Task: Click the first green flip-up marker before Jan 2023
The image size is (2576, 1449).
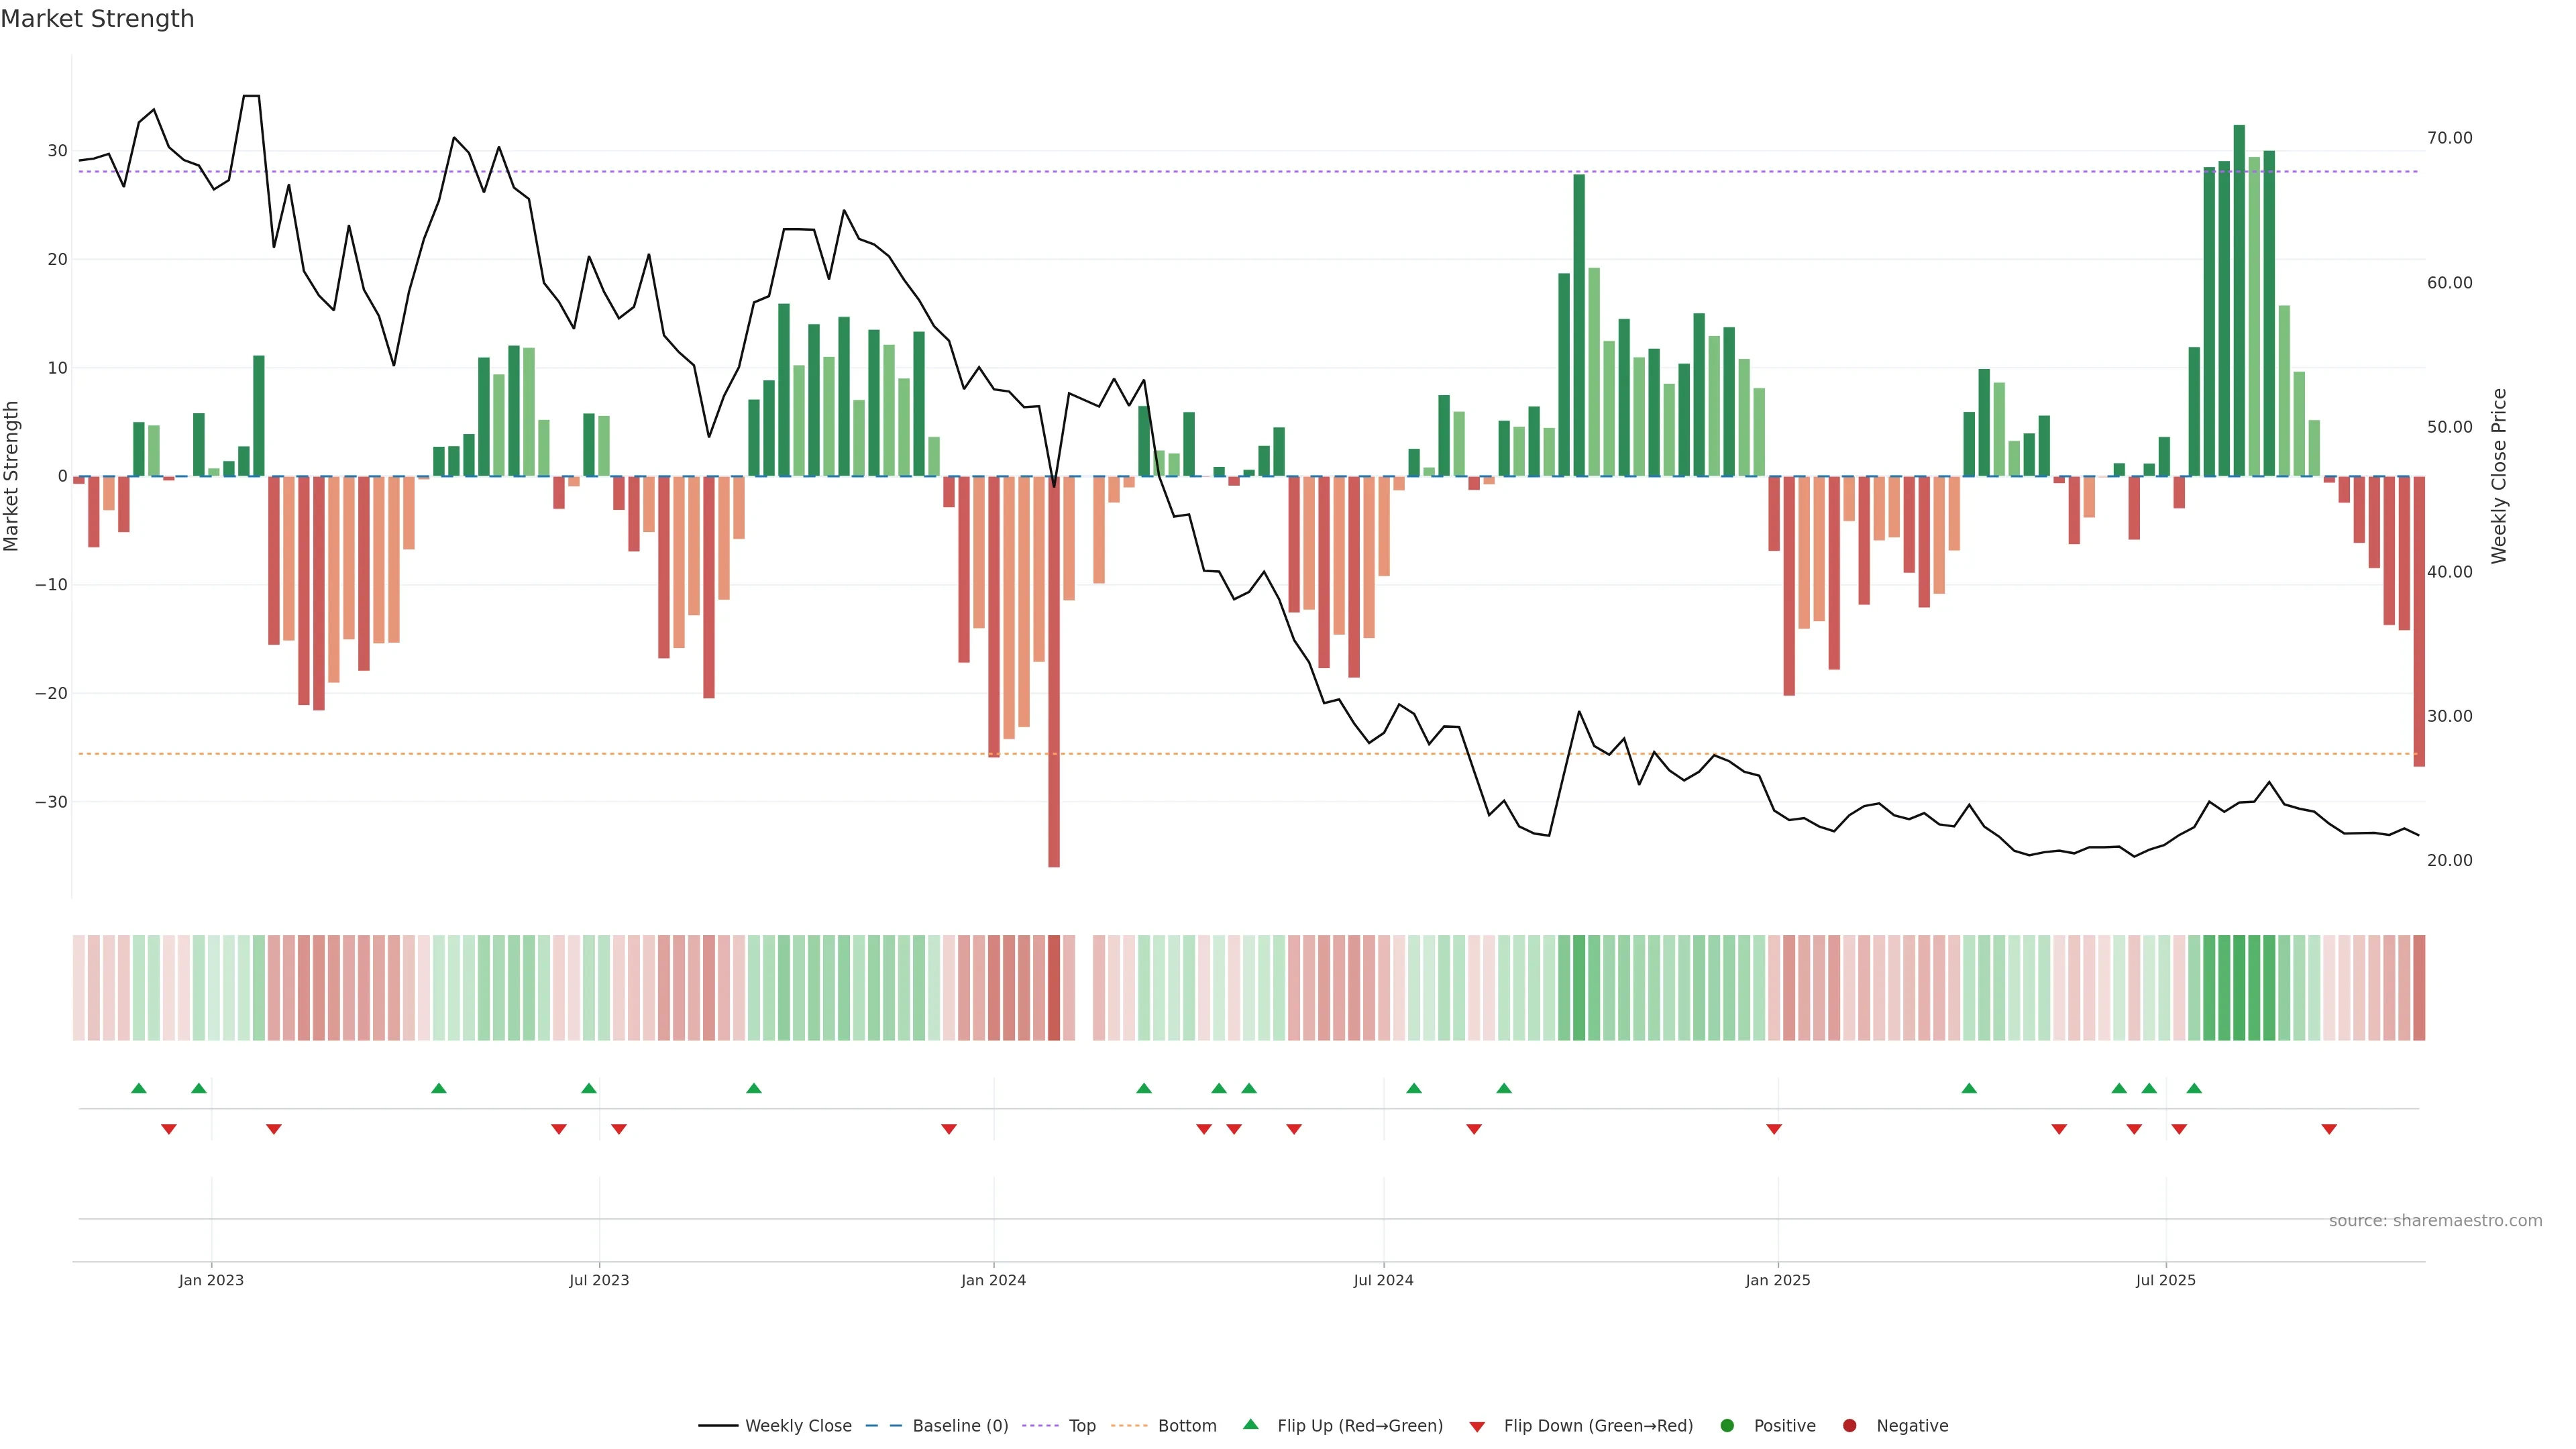Action: pos(139,1088)
